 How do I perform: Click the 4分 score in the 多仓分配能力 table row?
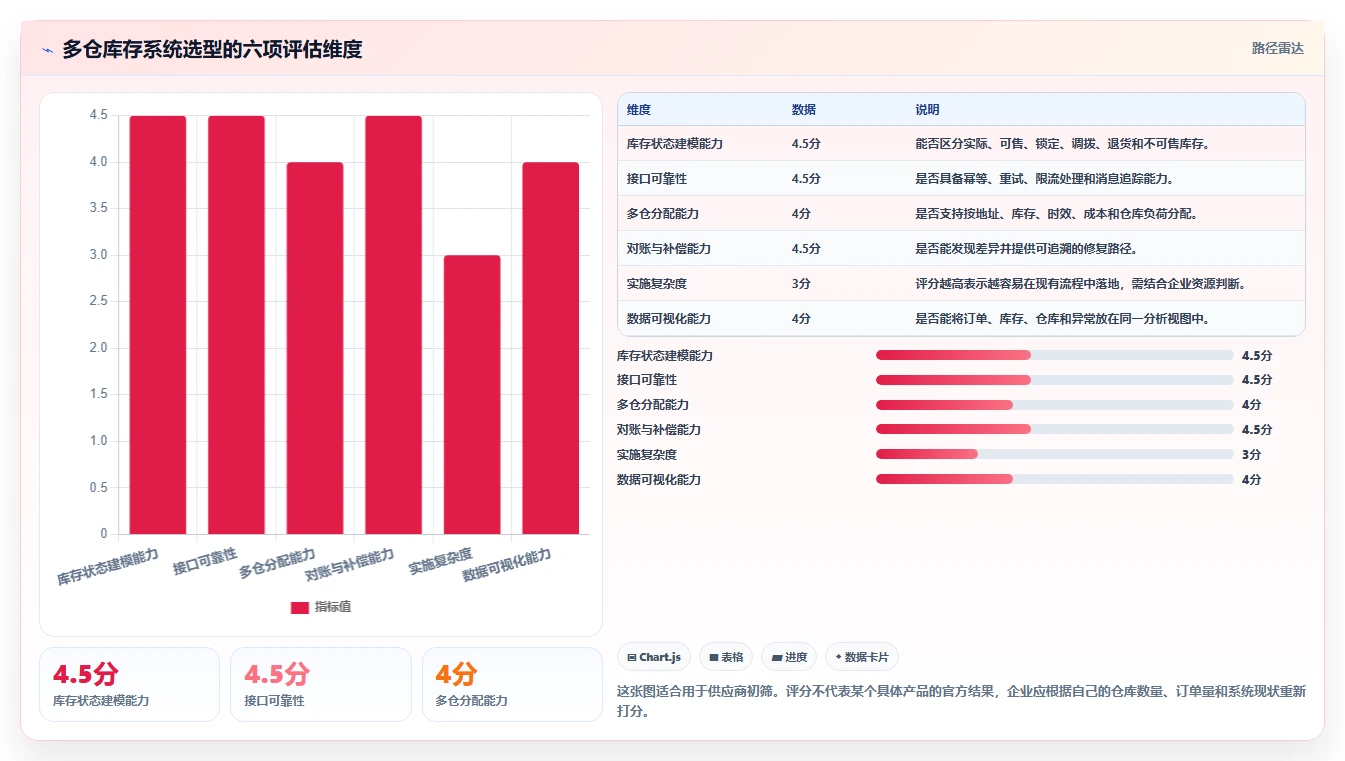[x=801, y=214]
